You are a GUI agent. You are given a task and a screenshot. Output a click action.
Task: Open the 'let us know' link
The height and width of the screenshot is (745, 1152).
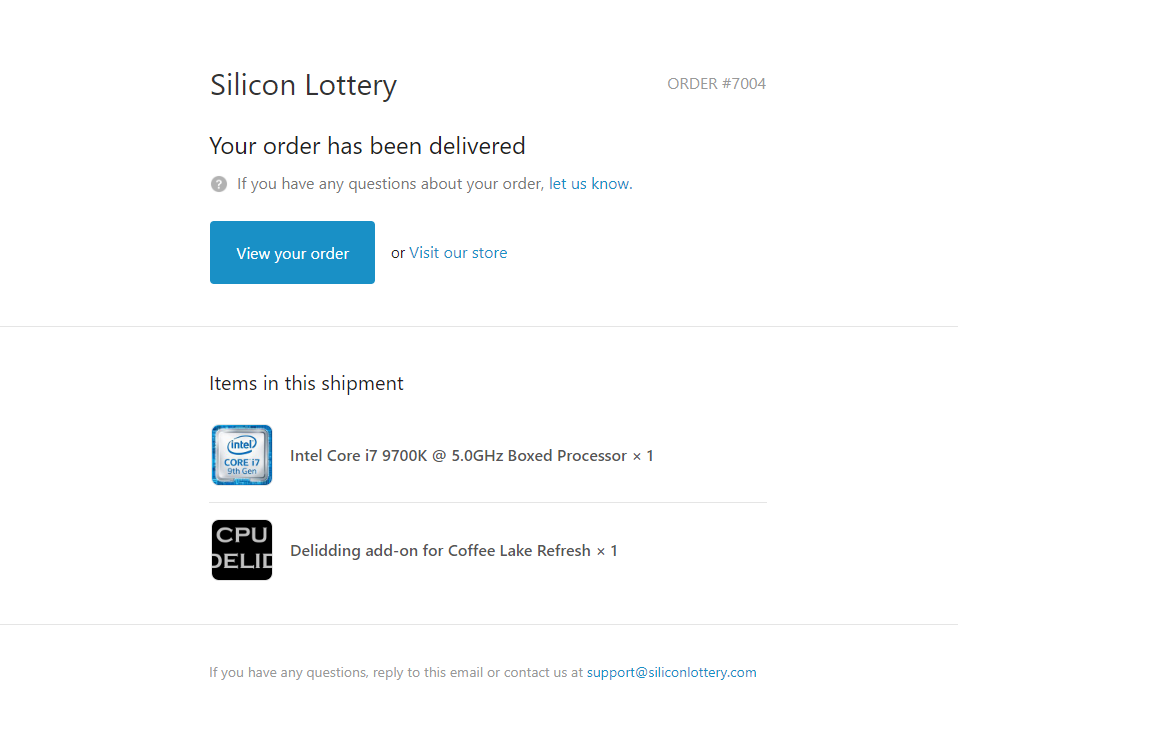pyautogui.click(x=588, y=184)
